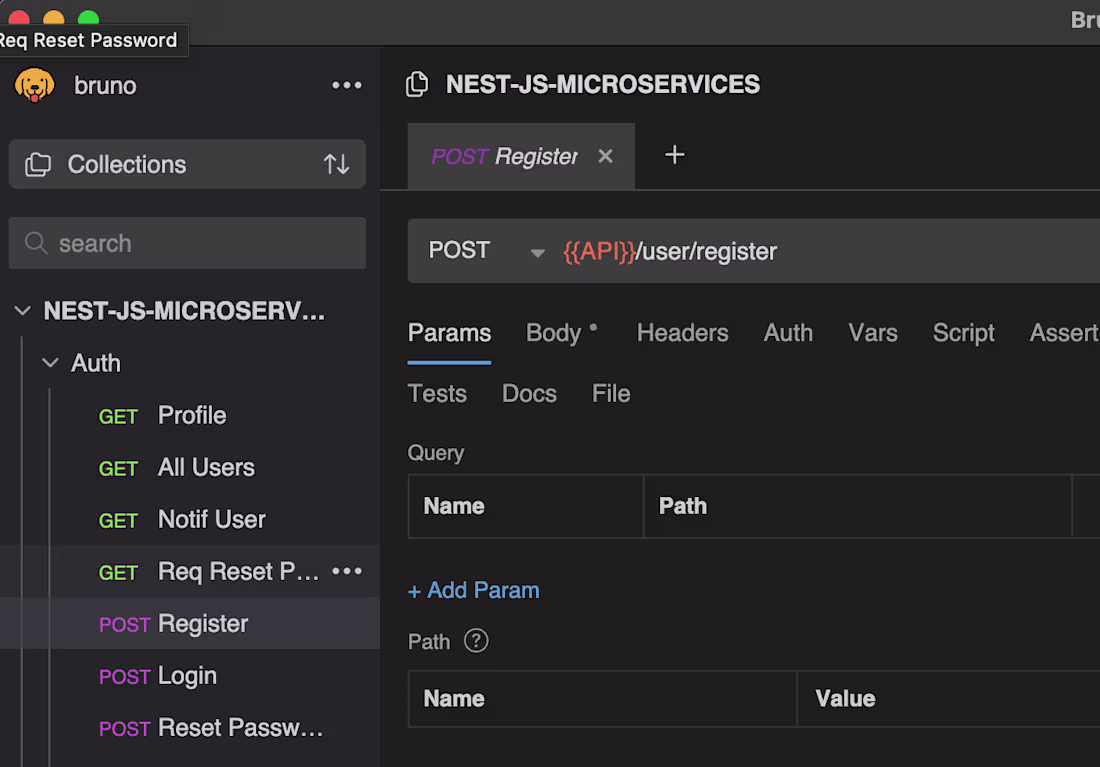Click the bruno dog logo icon
Image resolution: width=1100 pixels, height=767 pixels.
34,85
